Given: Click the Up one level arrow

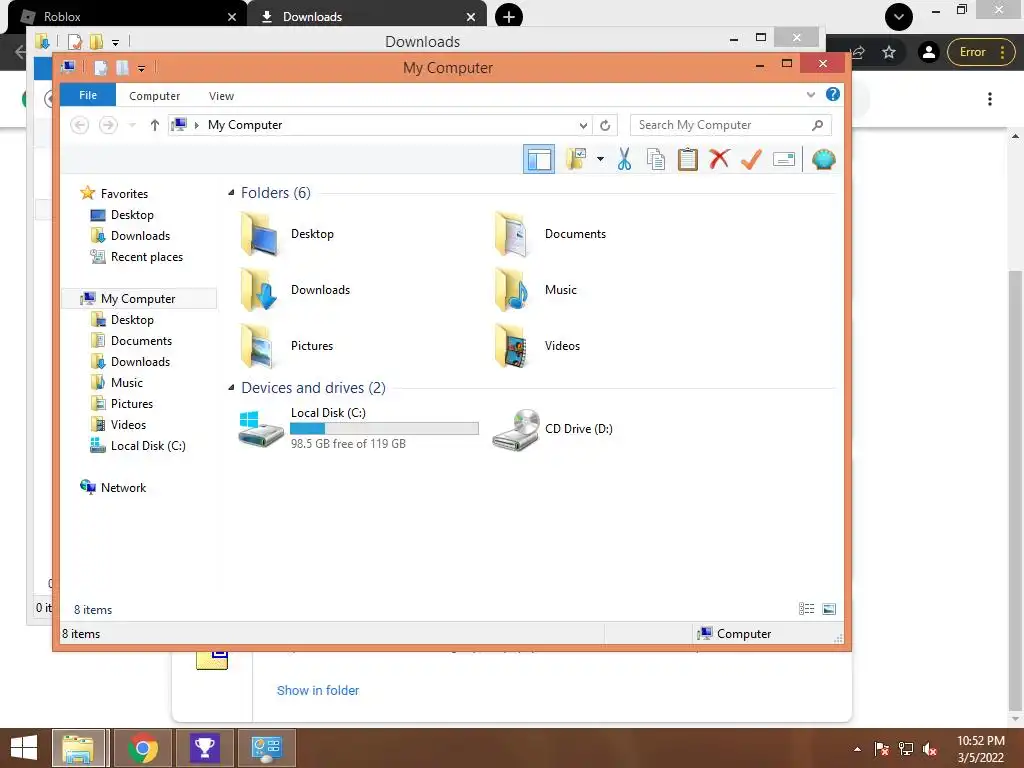Looking at the screenshot, I should [x=155, y=125].
